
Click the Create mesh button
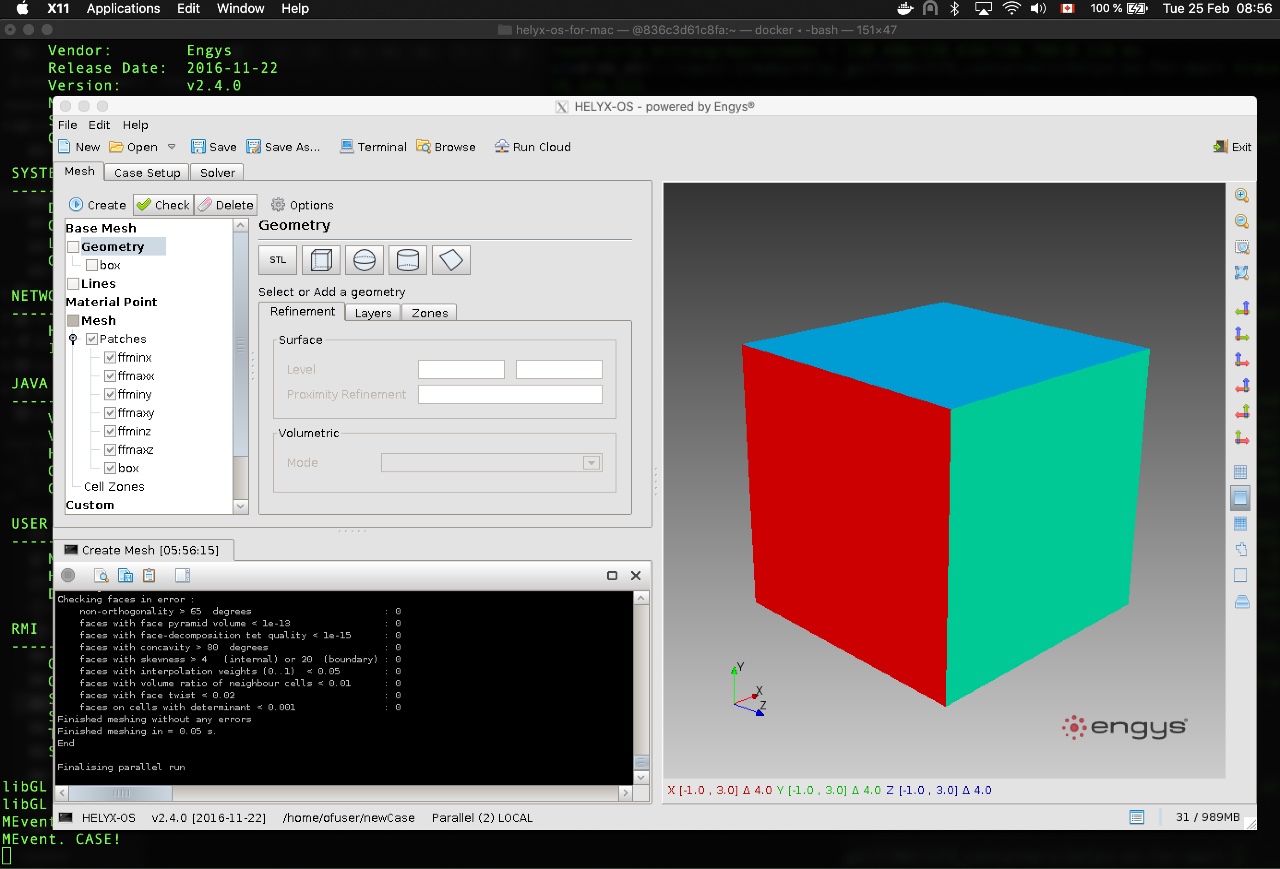97,204
